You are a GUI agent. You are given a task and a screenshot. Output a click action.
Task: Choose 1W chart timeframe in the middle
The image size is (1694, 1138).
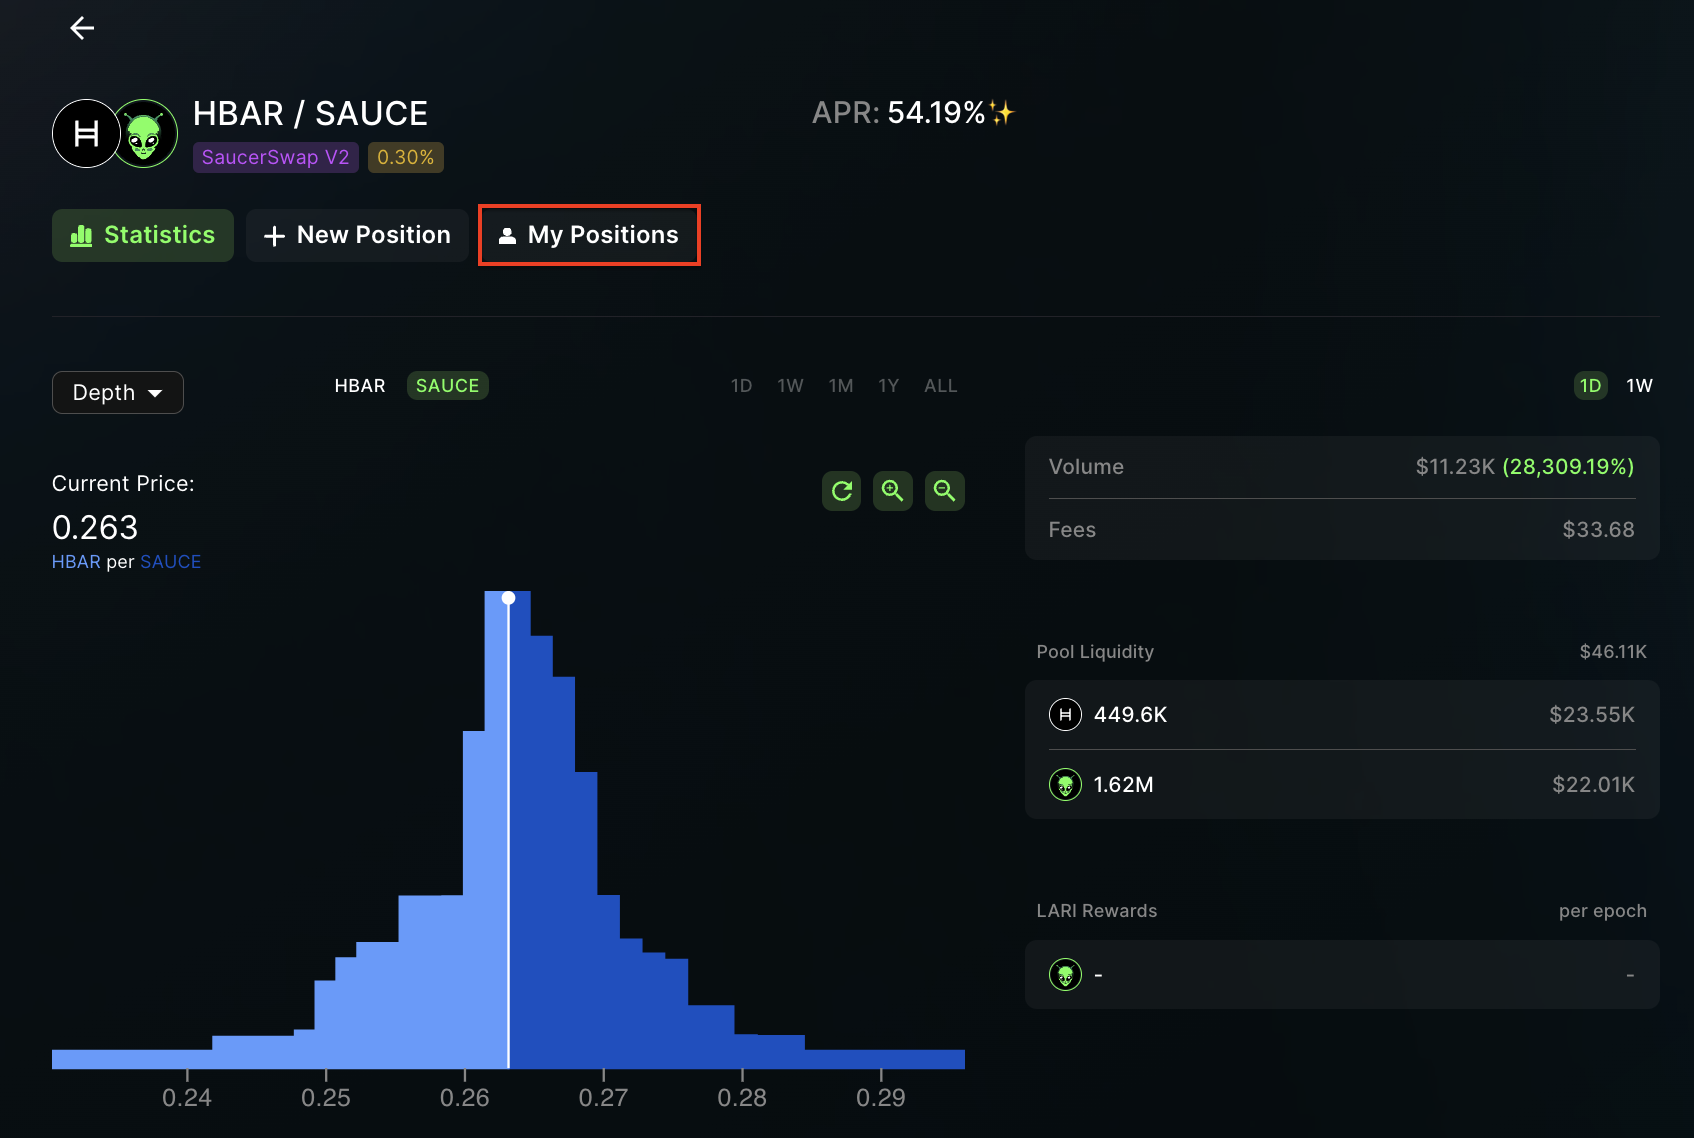pos(790,386)
